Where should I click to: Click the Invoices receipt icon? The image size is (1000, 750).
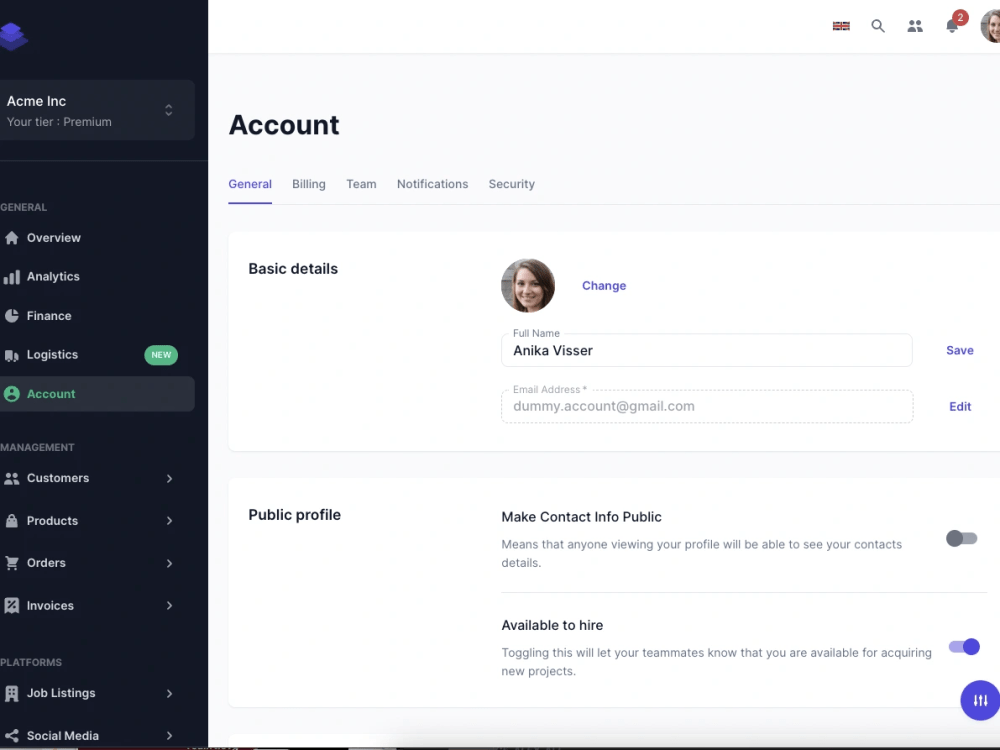[x=11, y=606]
